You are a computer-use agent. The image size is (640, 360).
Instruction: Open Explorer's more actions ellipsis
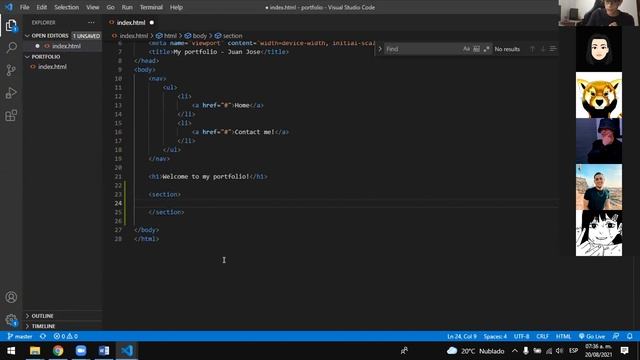(91, 22)
